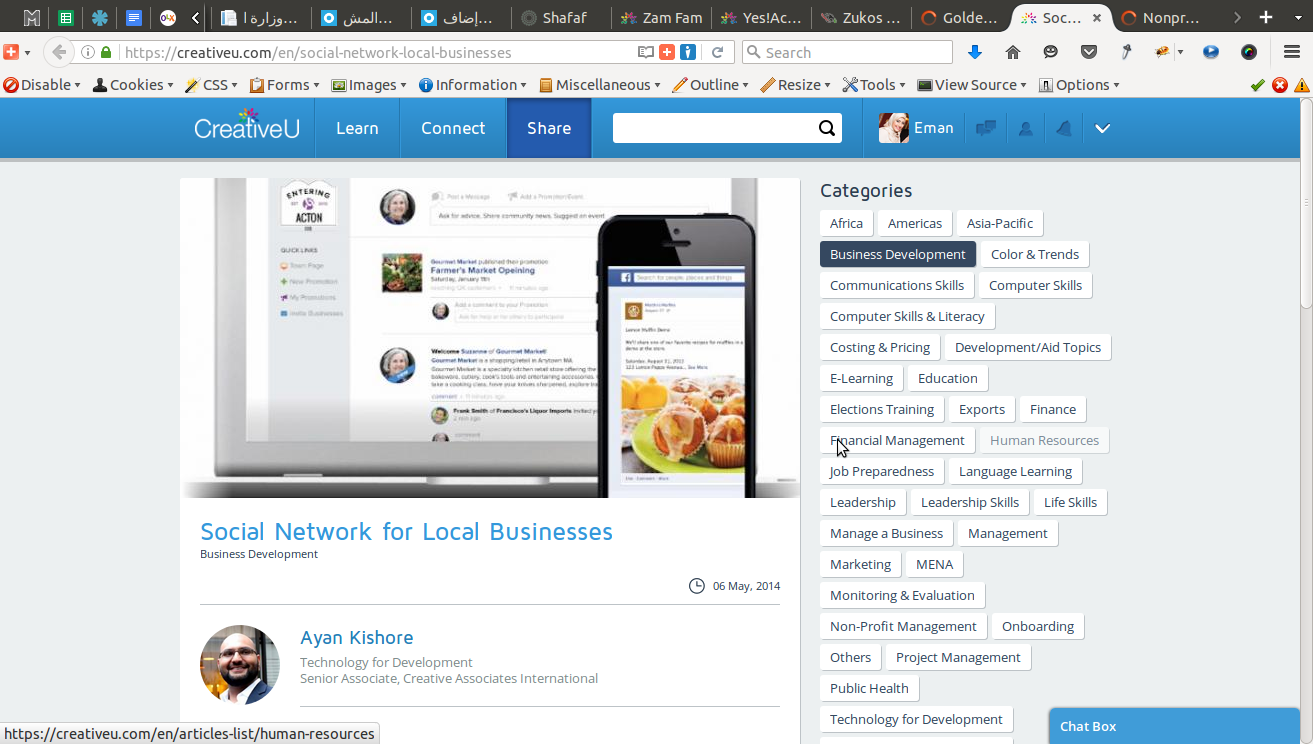Image resolution: width=1313 pixels, height=744 pixels.
Task: Open the friends profile icon in header
Action: coord(1025,128)
